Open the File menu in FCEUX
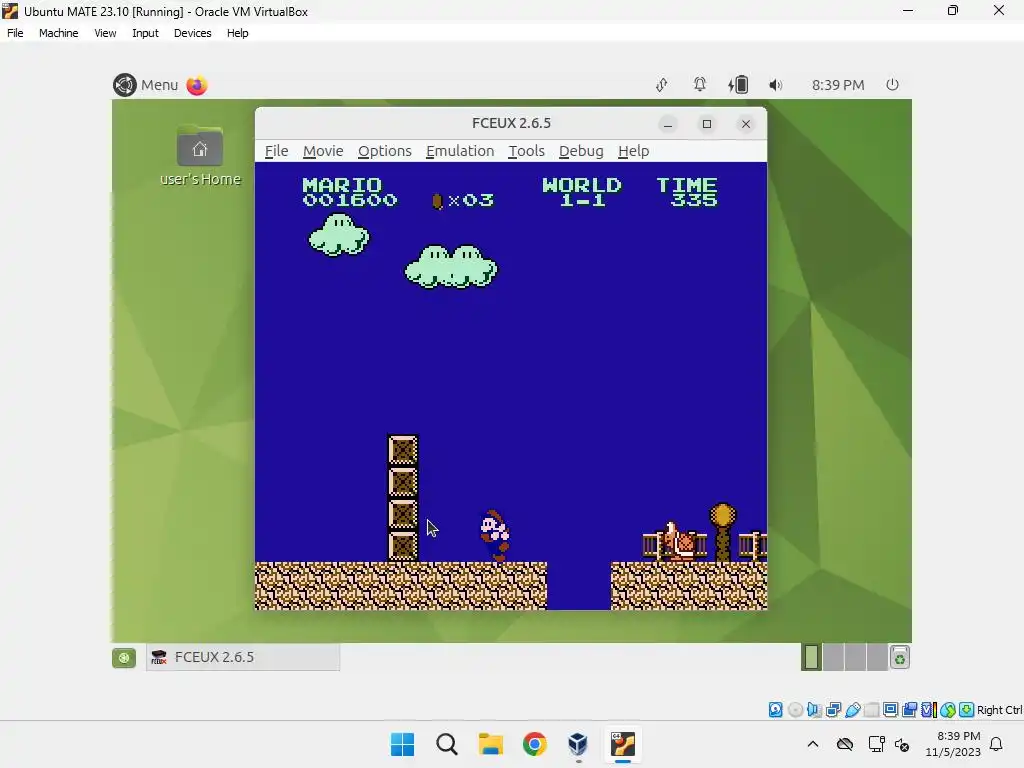This screenshot has width=1024, height=768. click(x=276, y=151)
